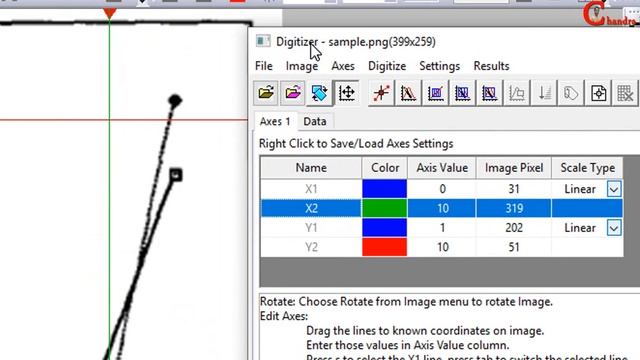The width and height of the screenshot is (640, 360).
Task: Click the fifth digitize icon with purple slashed box
Action: pos(489,93)
